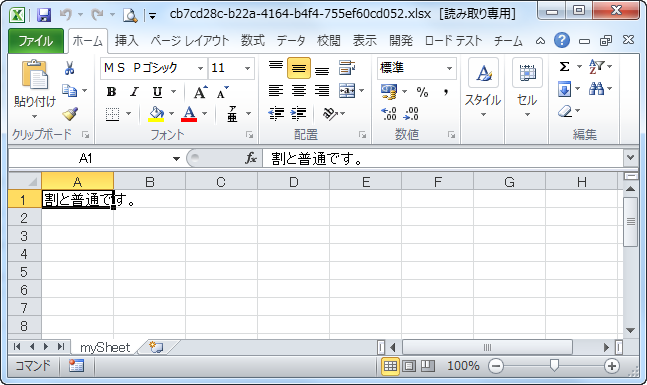Click Decrease Indent icon
The height and width of the screenshot is (385, 647).
(276, 113)
